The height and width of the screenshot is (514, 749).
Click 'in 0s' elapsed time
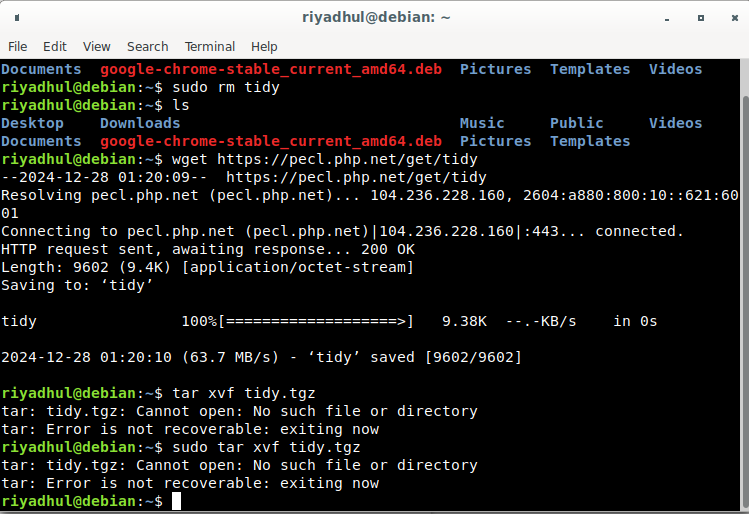[x=635, y=321]
